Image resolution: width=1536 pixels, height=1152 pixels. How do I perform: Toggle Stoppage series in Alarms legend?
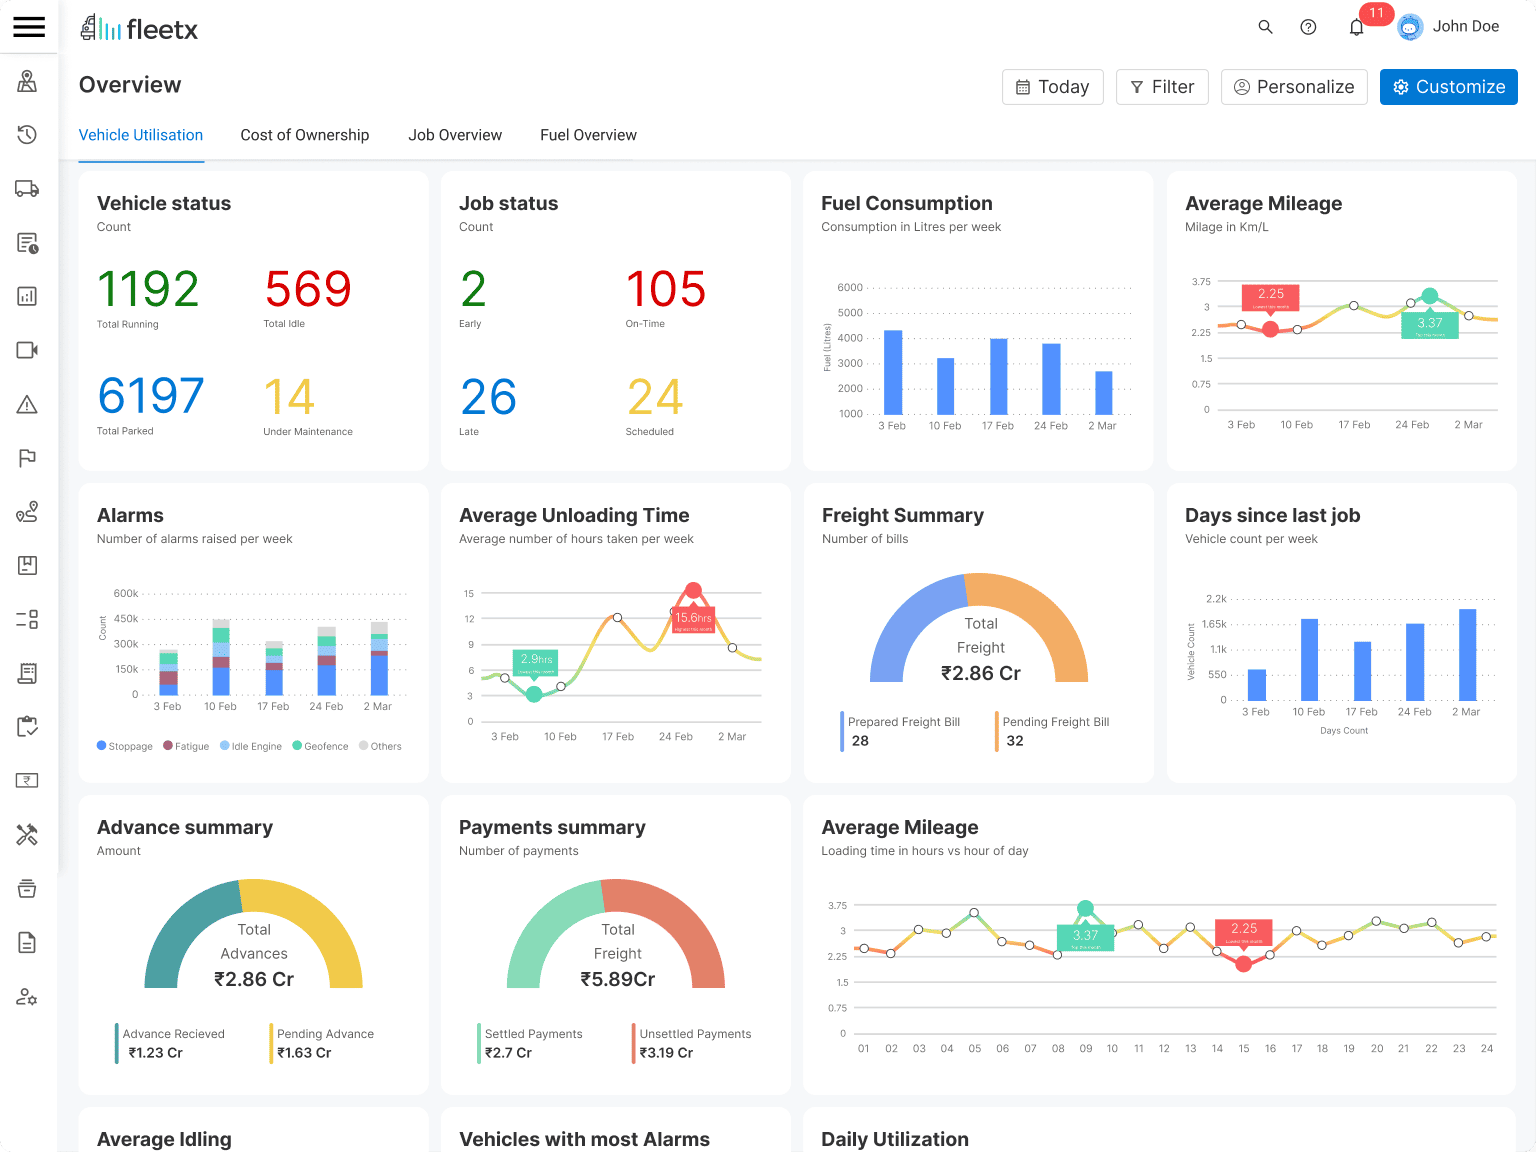(125, 746)
